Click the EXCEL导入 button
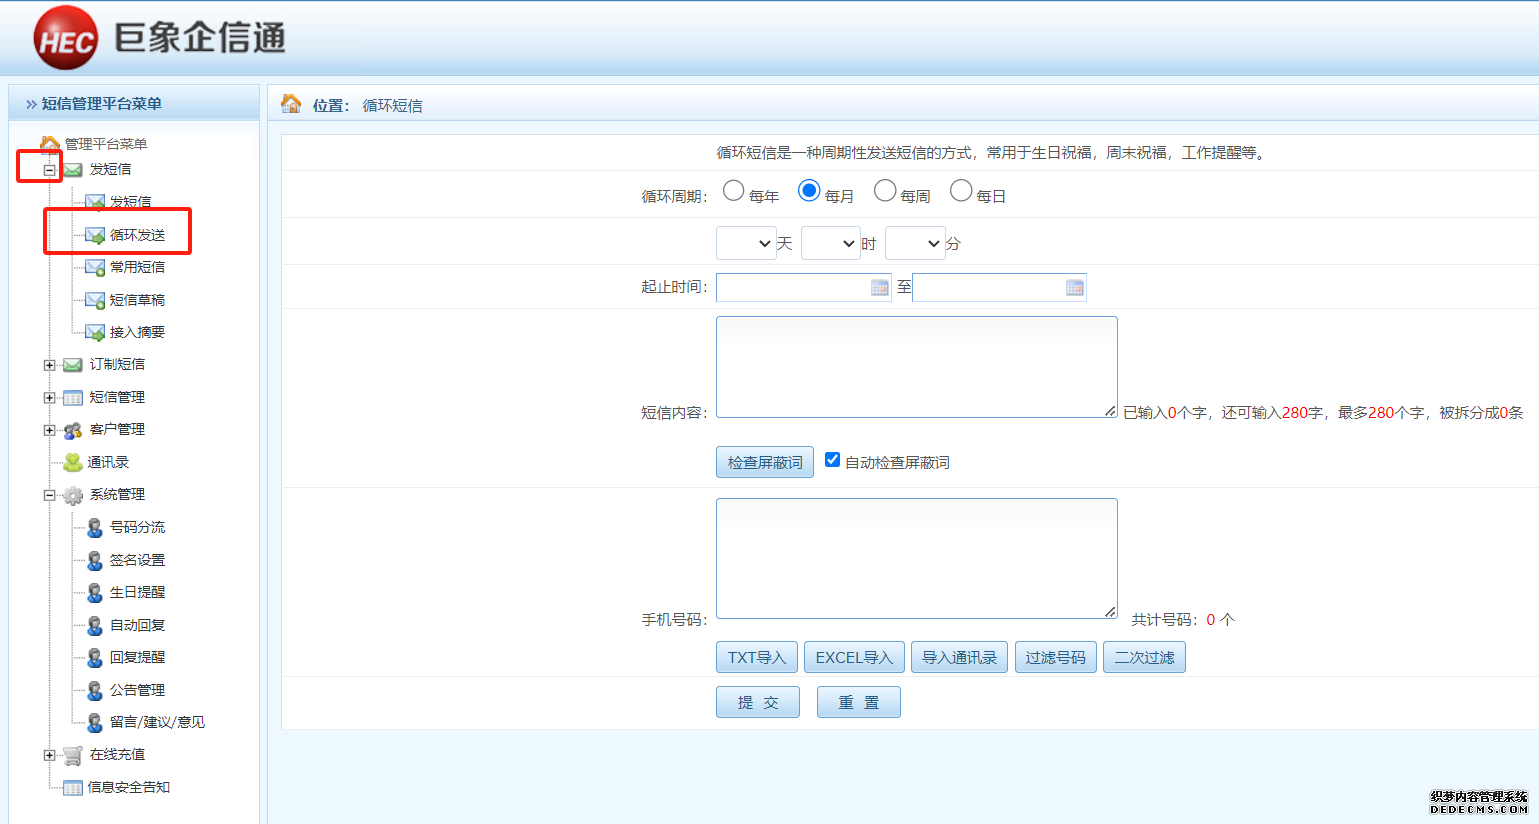Screen dimensions: 1539x824 click(853, 657)
